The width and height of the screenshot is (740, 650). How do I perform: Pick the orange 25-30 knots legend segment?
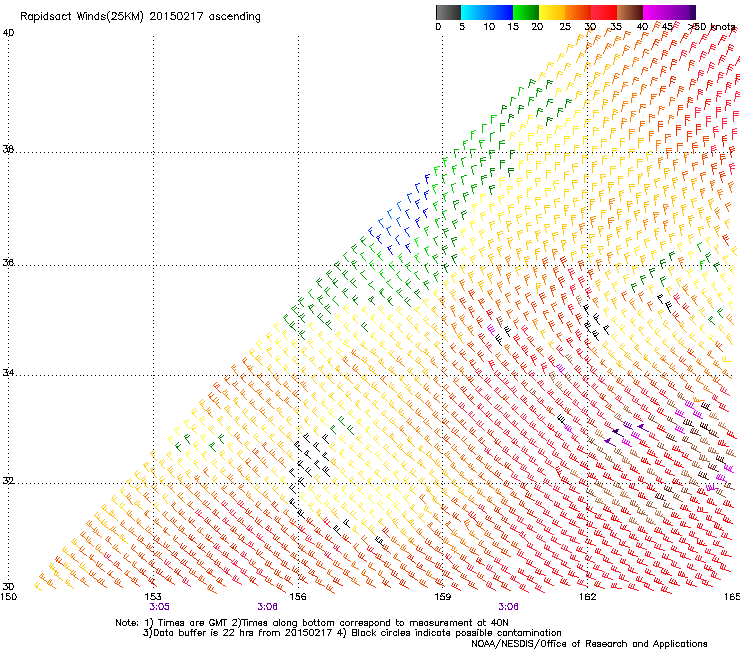coord(578,12)
